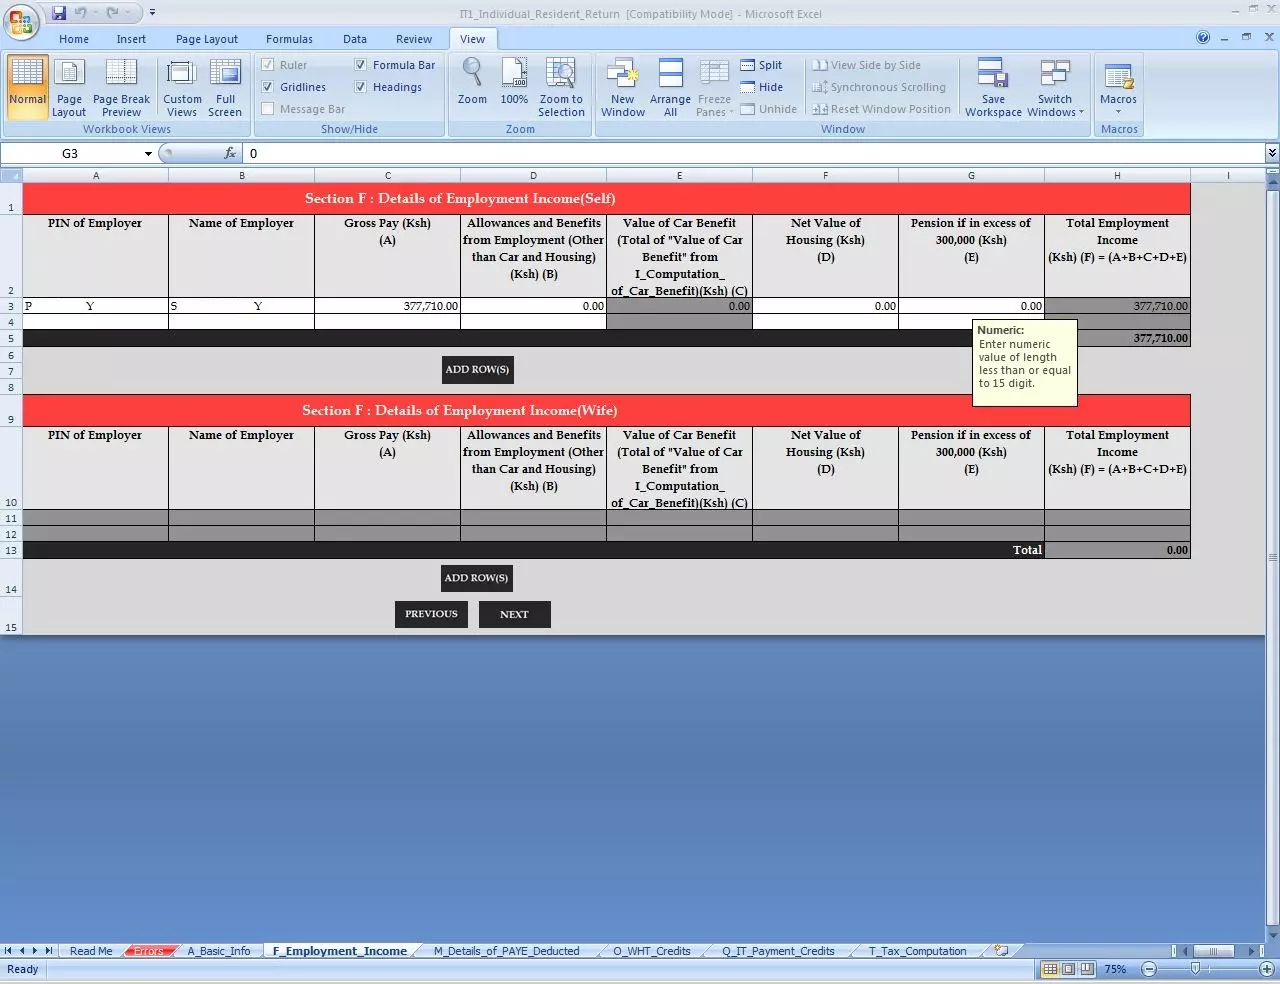Click ADD ROW(S) under Self section

pyautogui.click(x=478, y=369)
